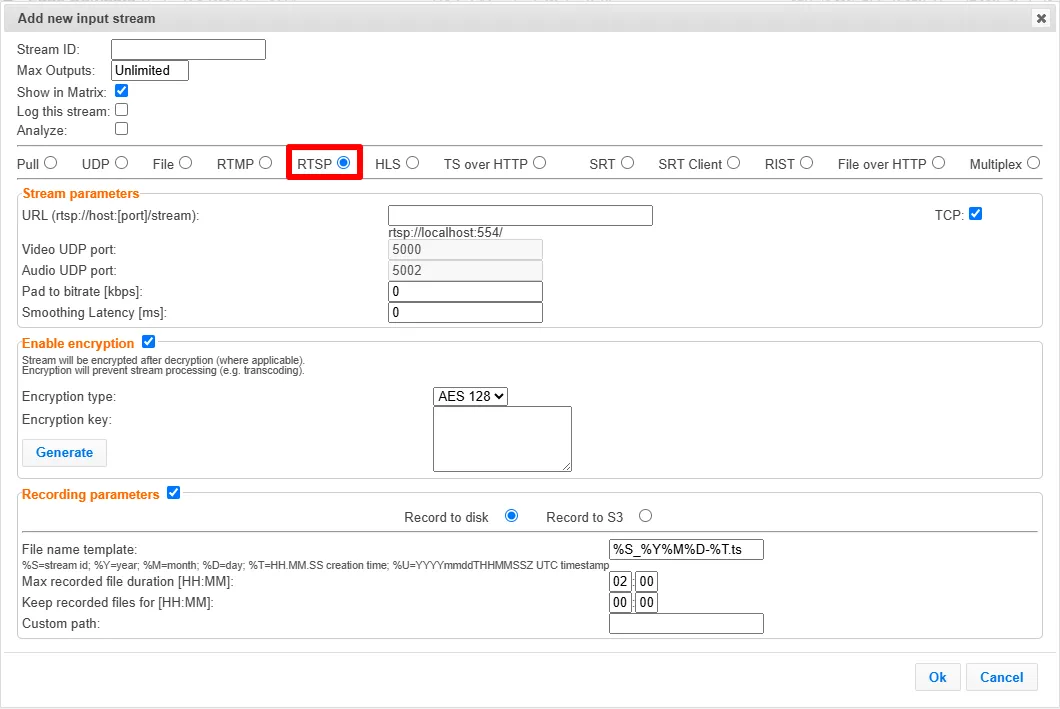Close the Add new input stream dialog
This screenshot has width=1060, height=709.
pos(1041,18)
